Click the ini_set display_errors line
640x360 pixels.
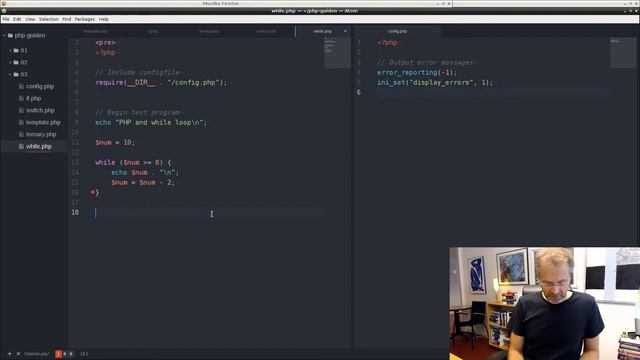pos(435,82)
